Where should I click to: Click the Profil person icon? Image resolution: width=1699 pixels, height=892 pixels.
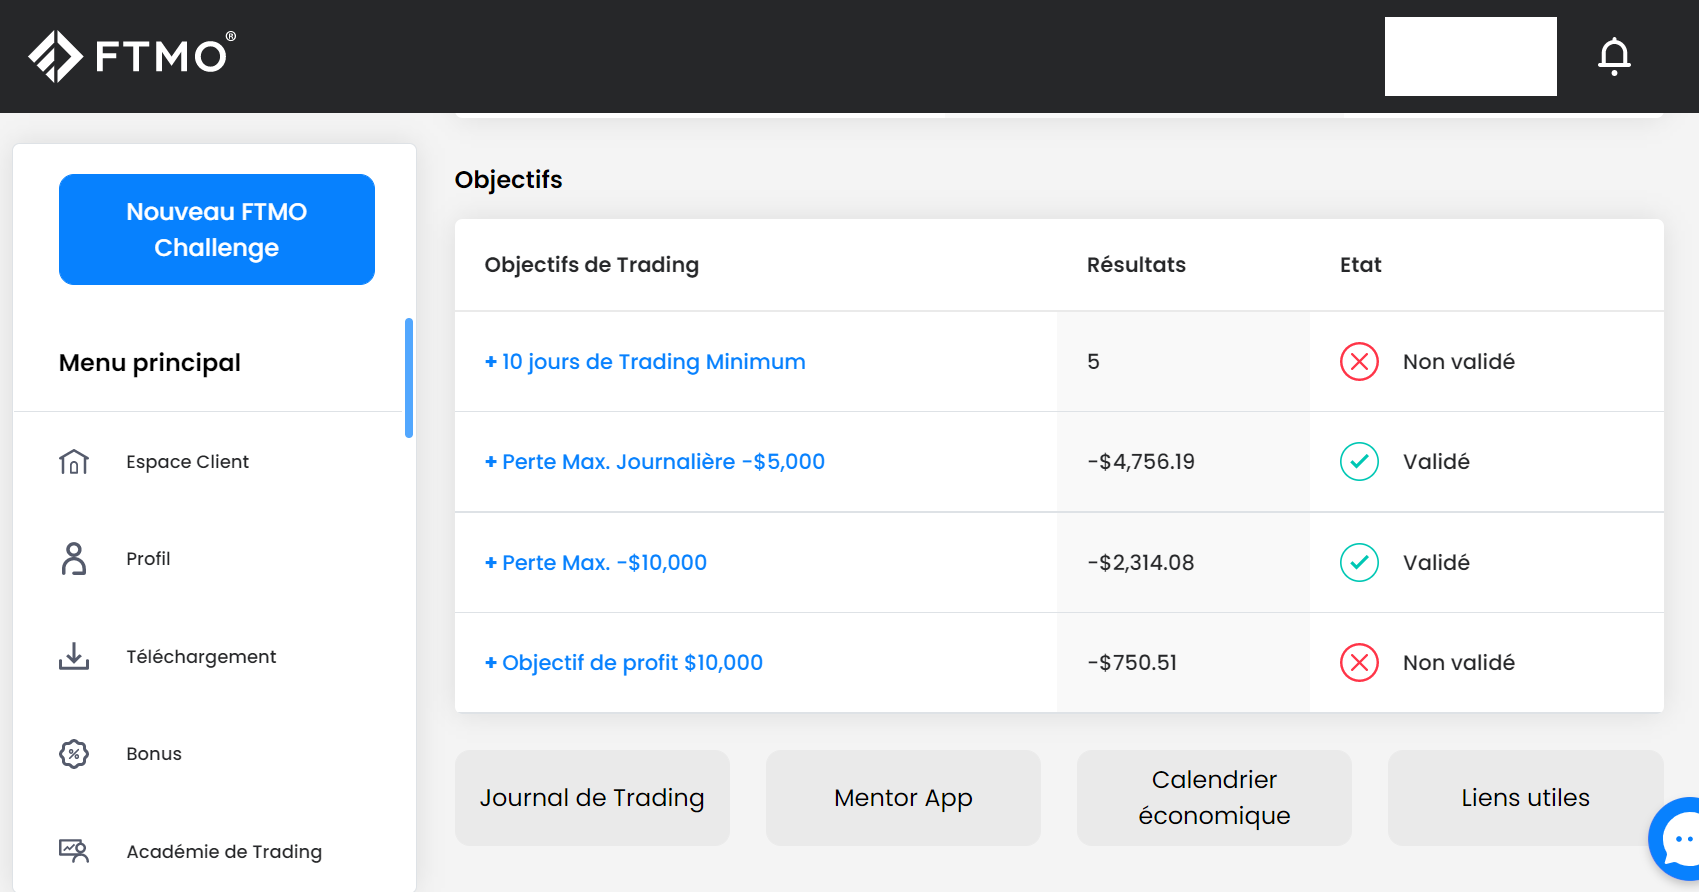click(x=74, y=559)
